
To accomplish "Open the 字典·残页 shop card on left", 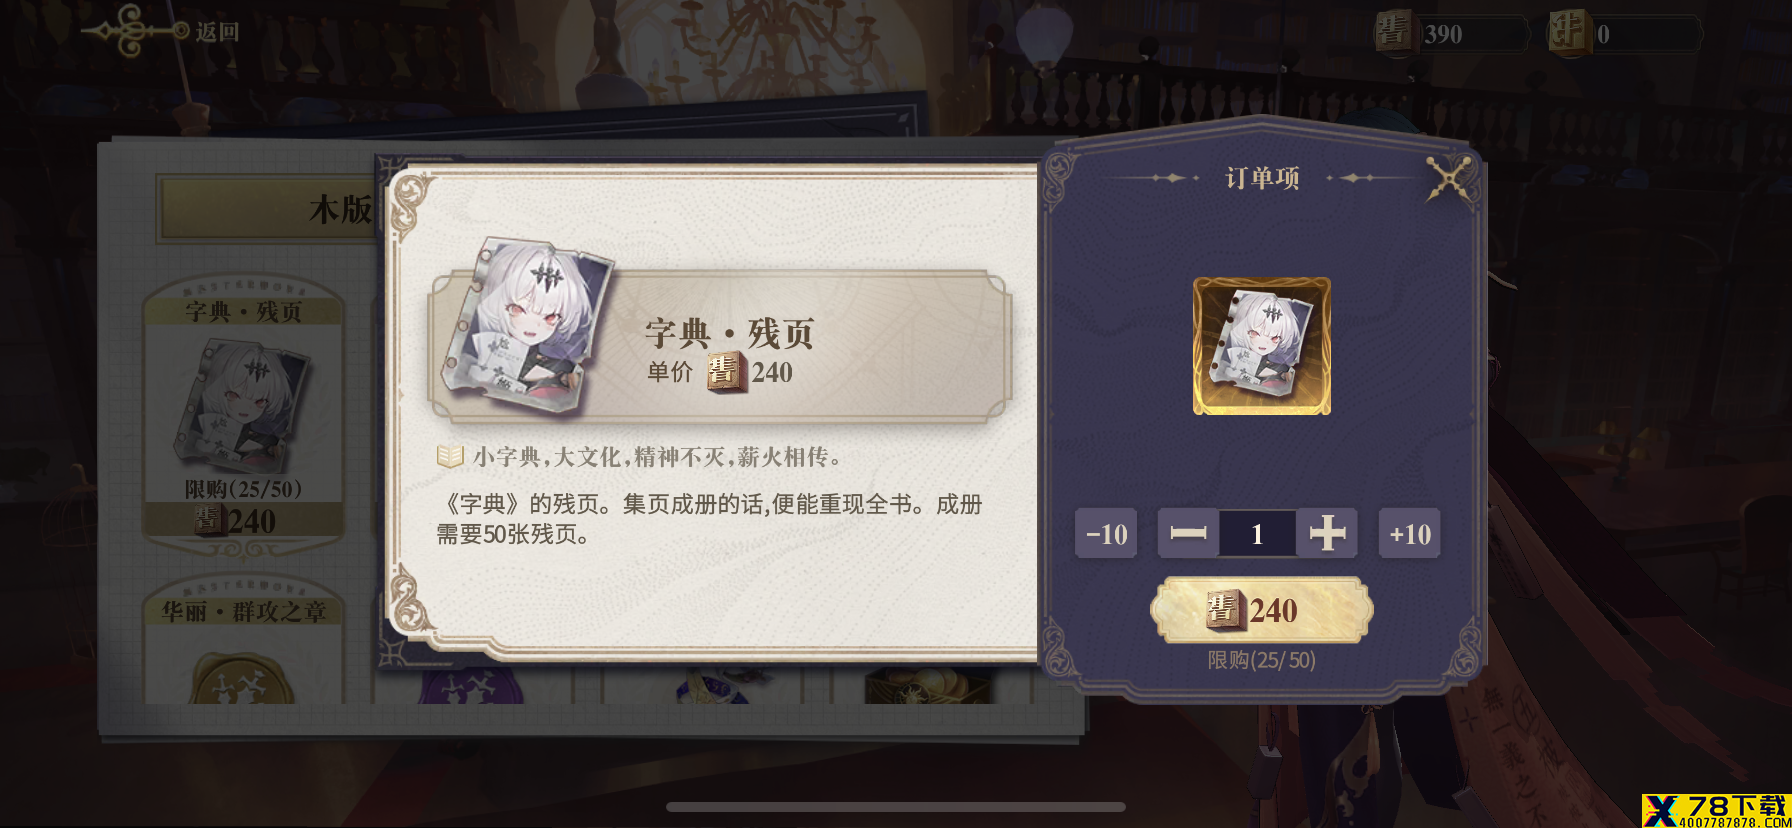I will [244, 415].
